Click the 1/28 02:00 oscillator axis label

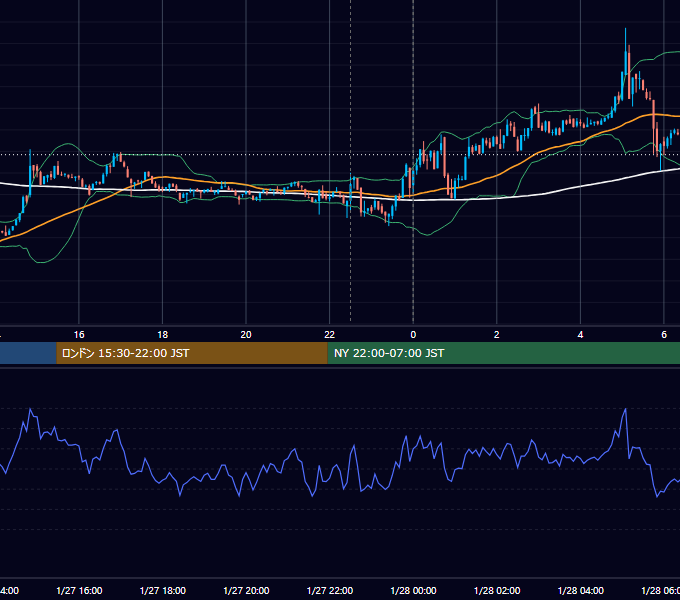pos(497,590)
